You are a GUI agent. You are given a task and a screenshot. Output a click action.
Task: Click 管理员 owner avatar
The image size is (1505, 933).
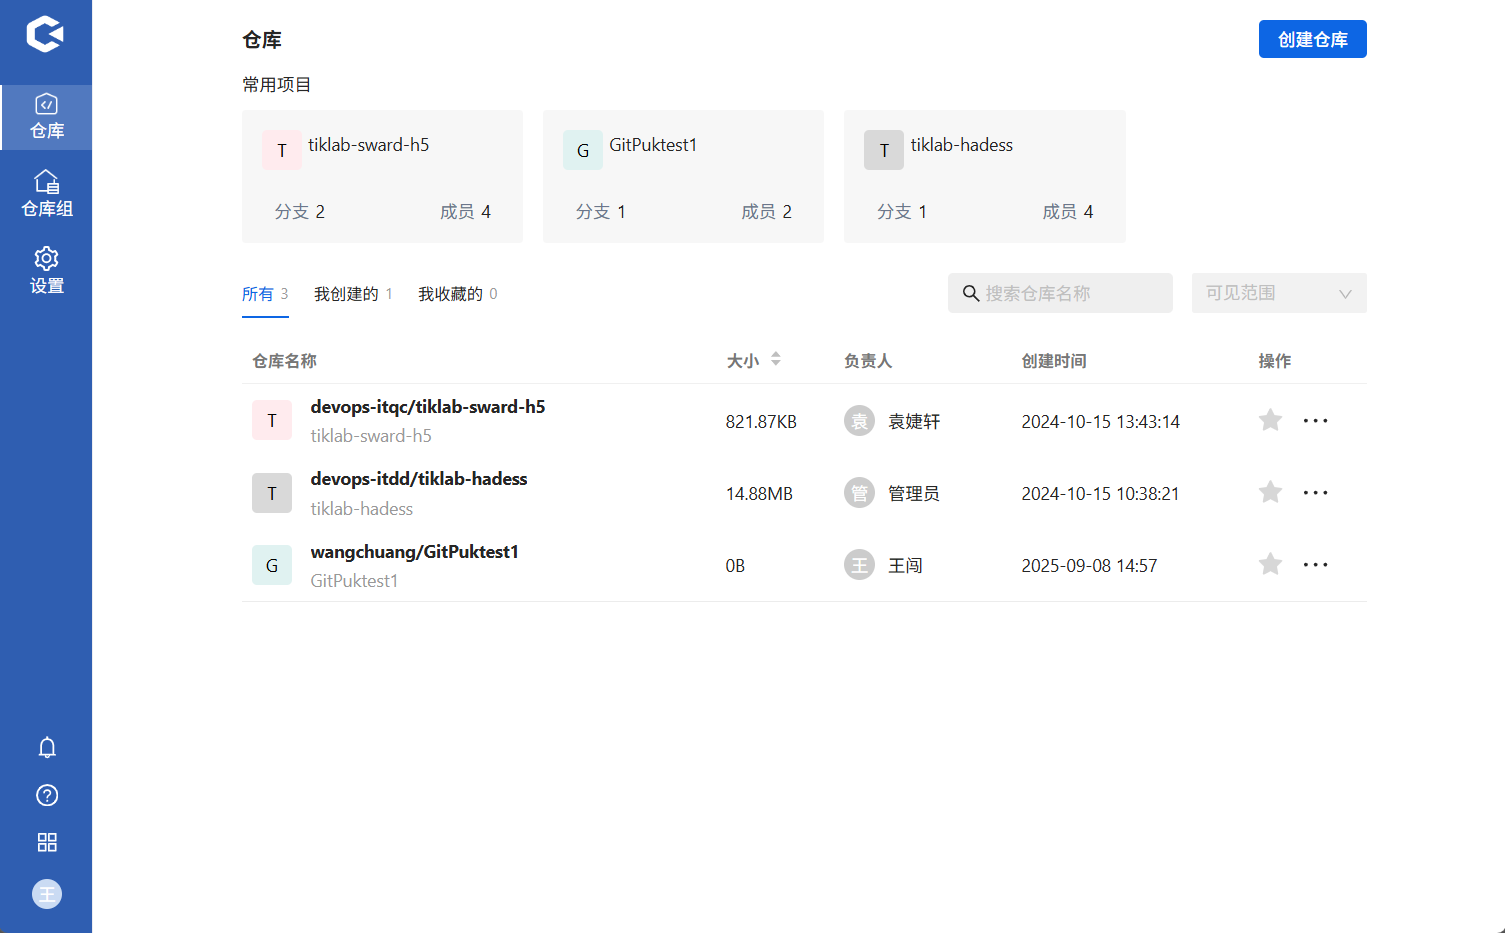coord(859,493)
